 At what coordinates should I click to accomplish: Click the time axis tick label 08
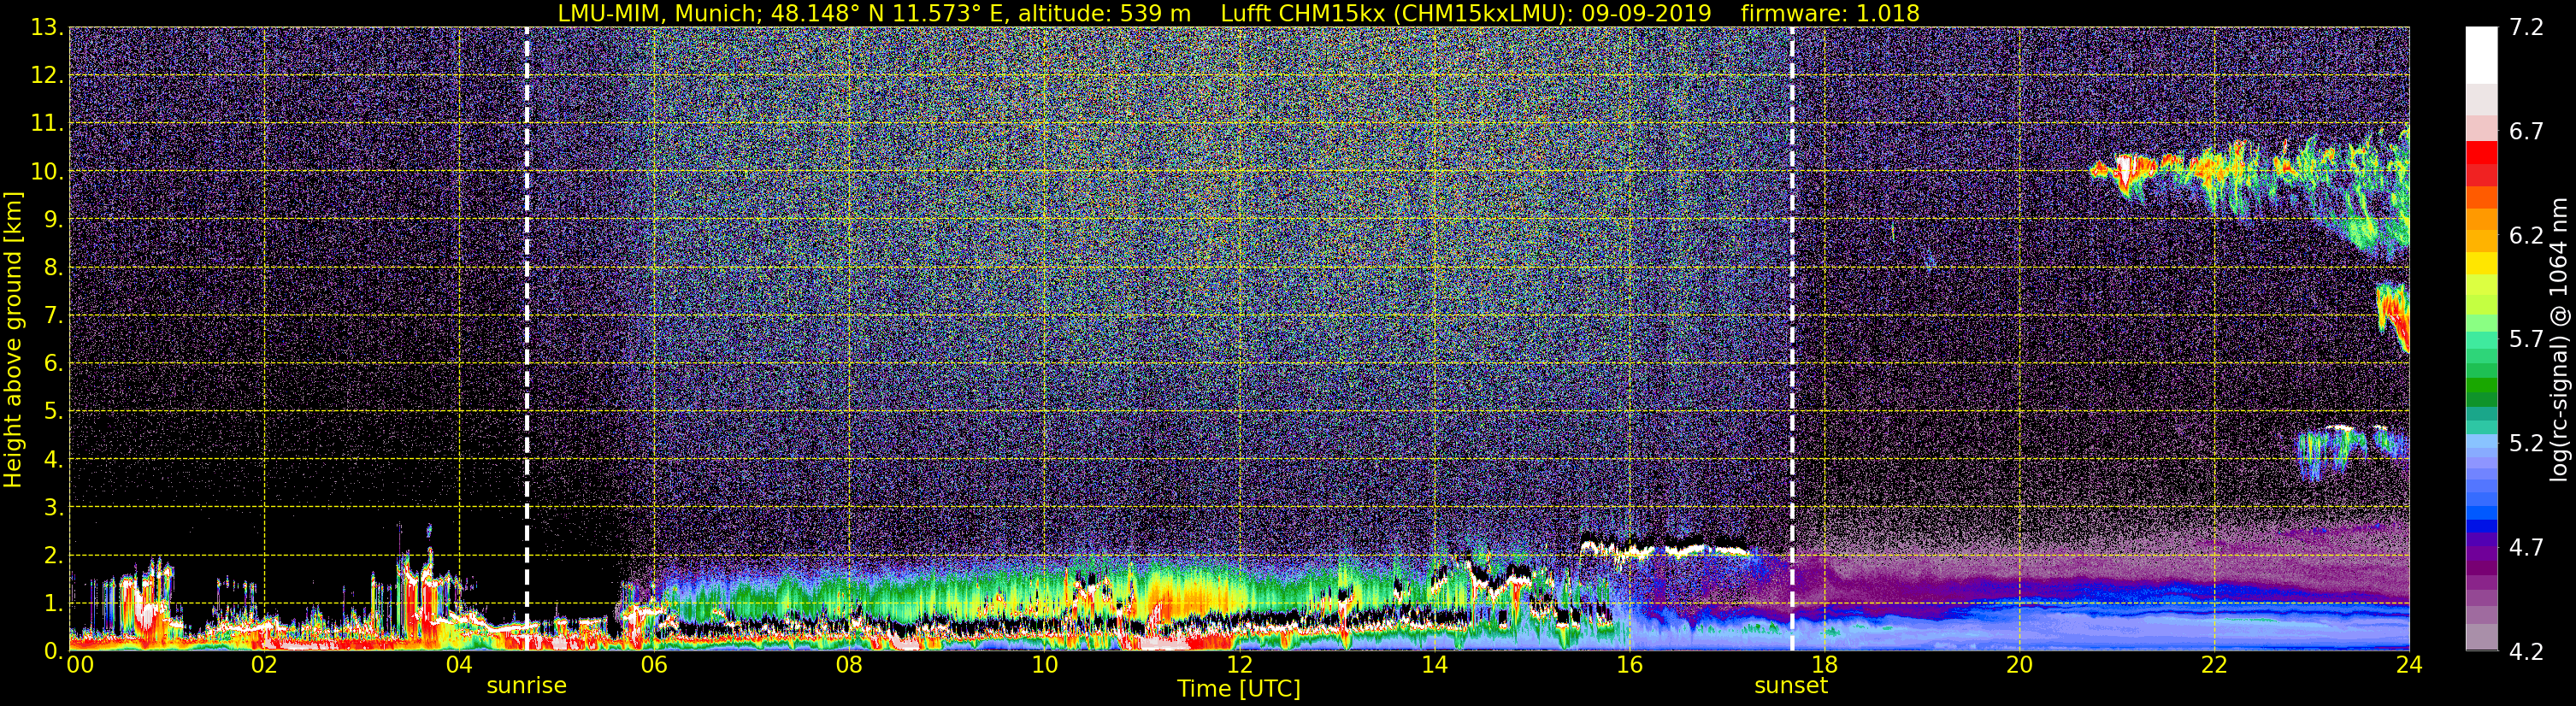coord(849,665)
